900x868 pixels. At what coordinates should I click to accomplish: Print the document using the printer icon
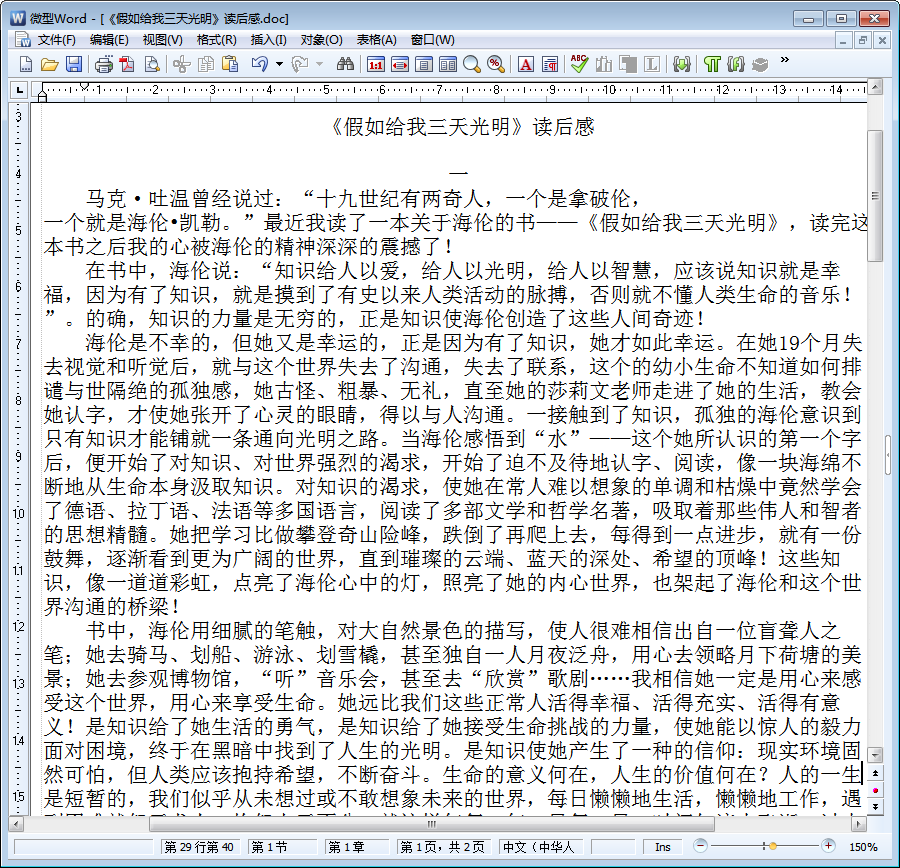click(104, 64)
